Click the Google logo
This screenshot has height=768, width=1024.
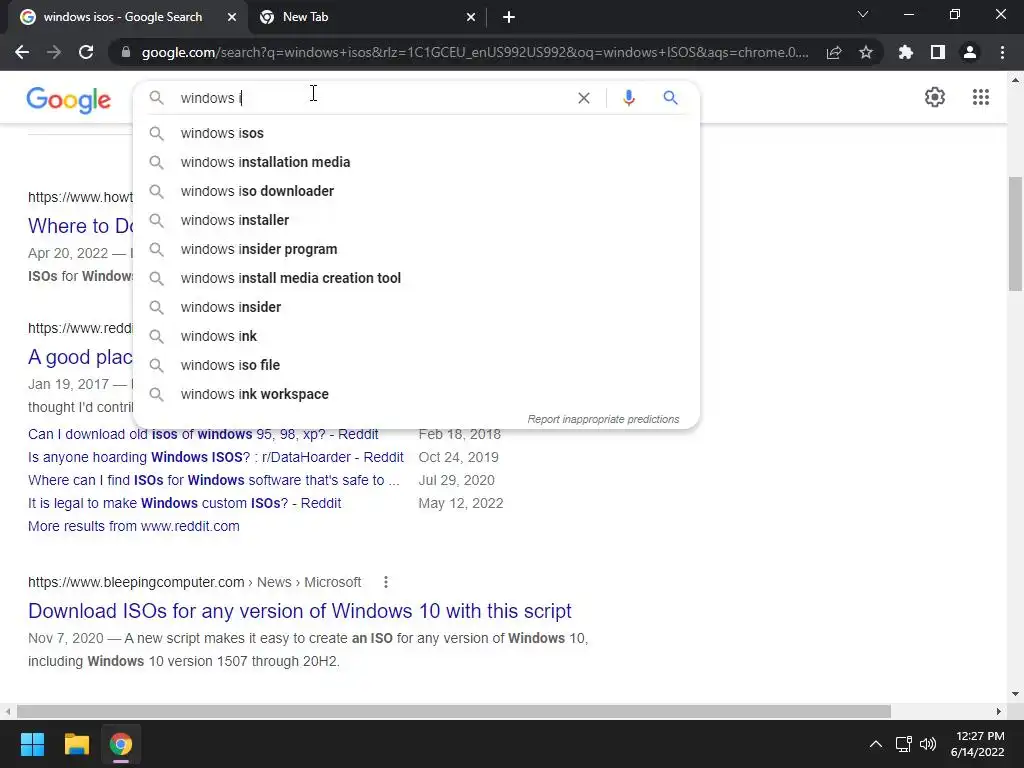coord(69,99)
